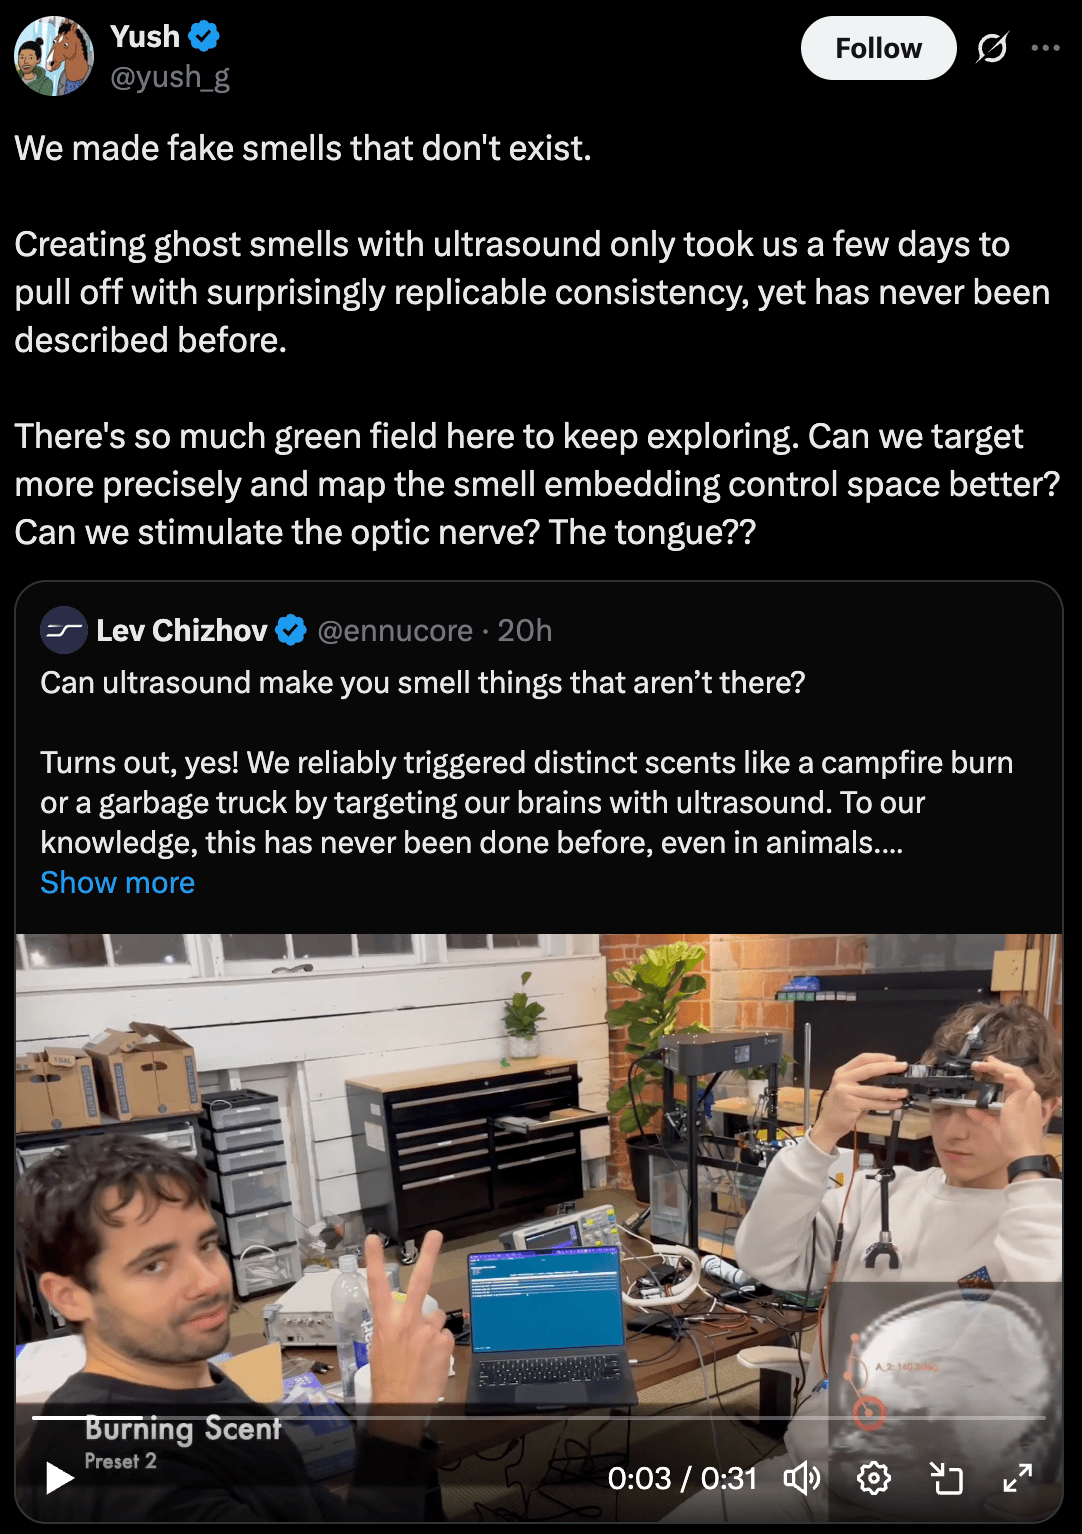Expand video to fullscreen
This screenshot has height=1534, width=1082.
pos(1018,1478)
